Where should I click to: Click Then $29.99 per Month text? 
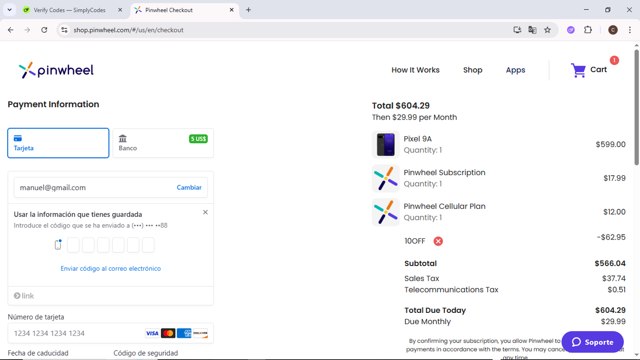click(414, 118)
